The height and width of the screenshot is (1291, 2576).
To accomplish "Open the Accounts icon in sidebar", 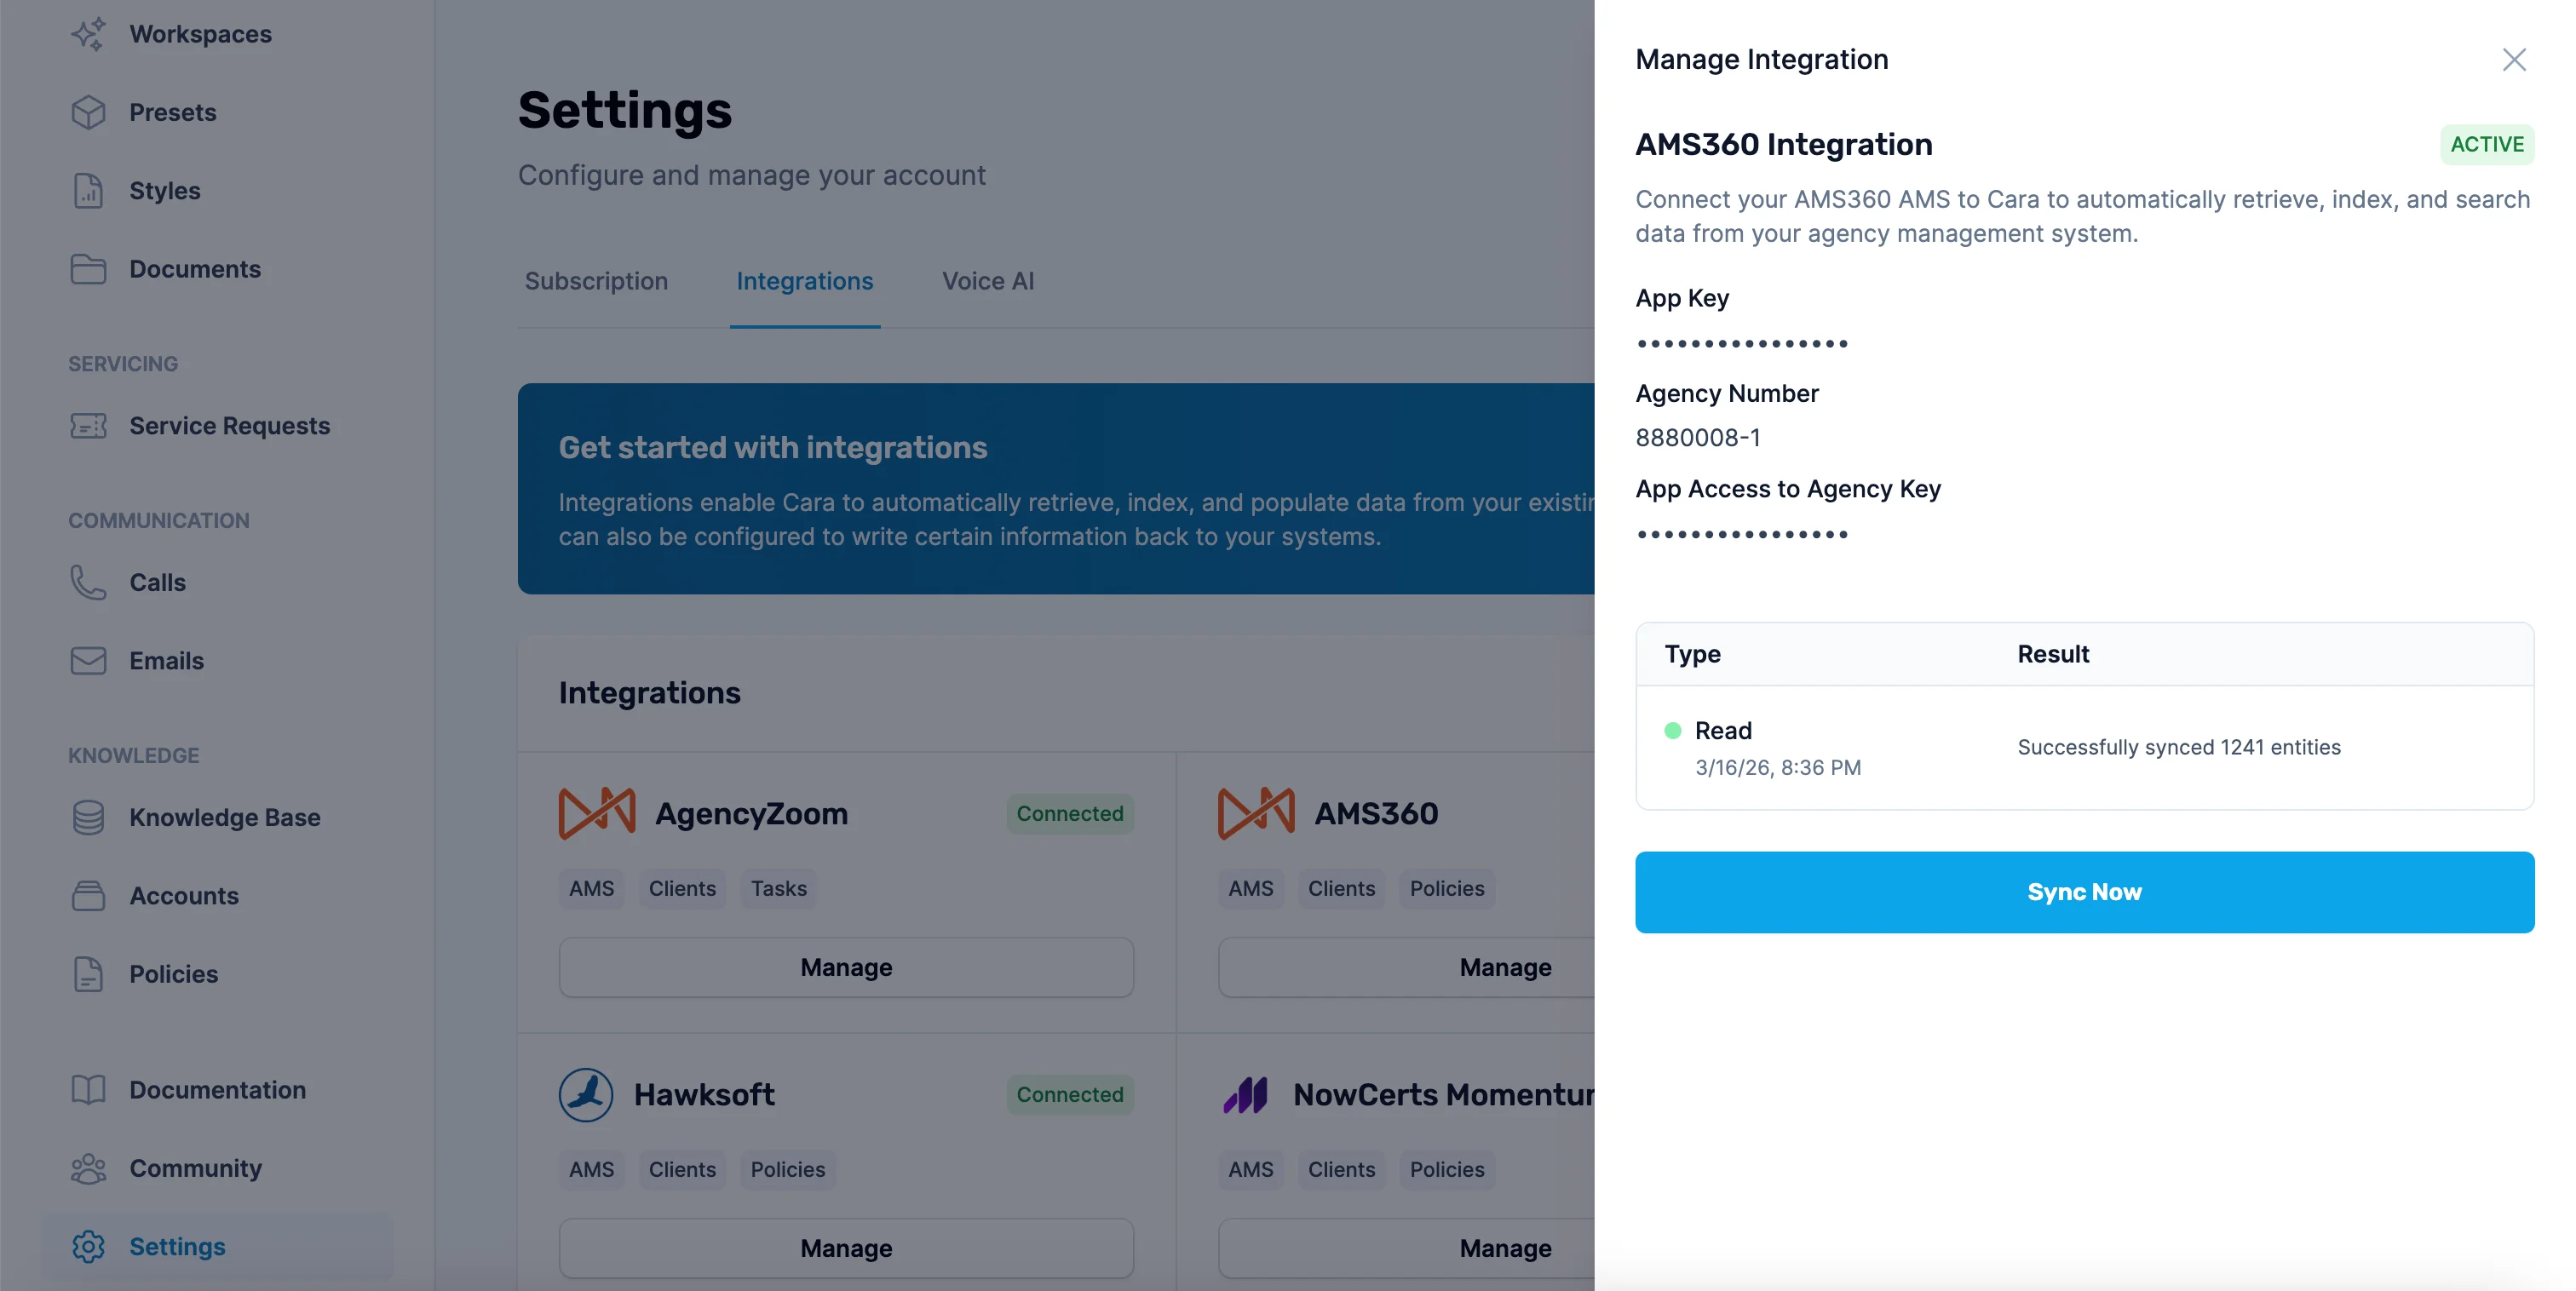I will (88, 896).
